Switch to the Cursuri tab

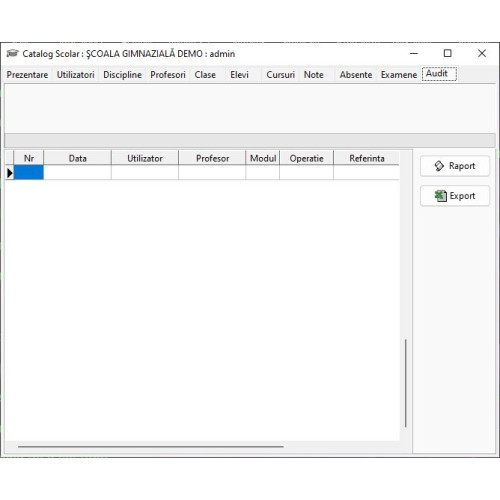280,75
